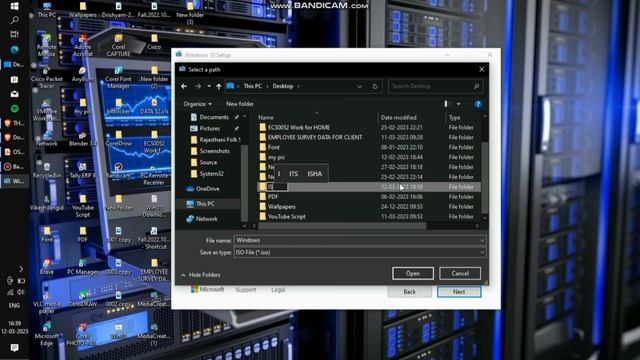Select Network in the navigation pane
The image size is (640, 360).
pyautogui.click(x=207, y=219)
